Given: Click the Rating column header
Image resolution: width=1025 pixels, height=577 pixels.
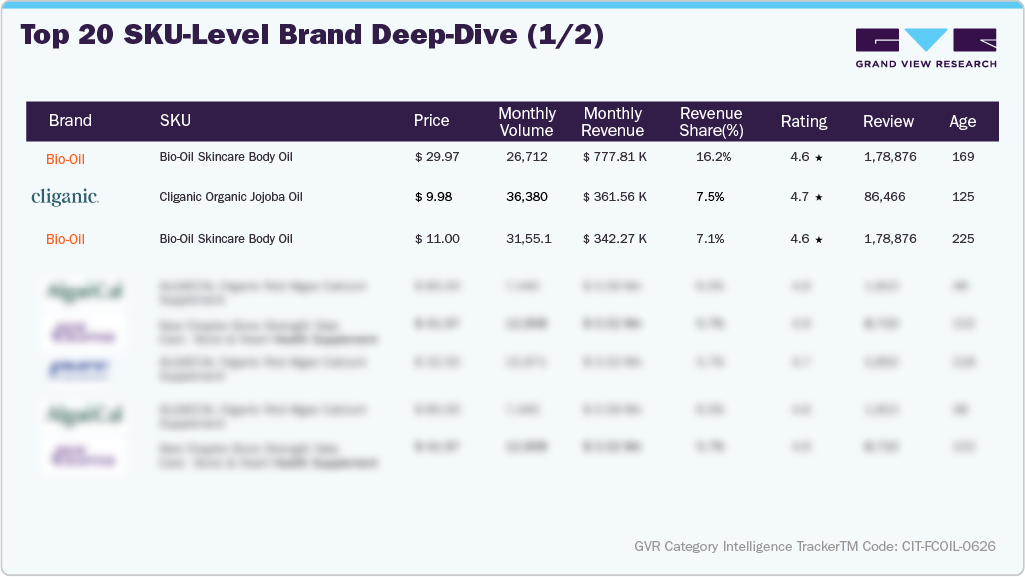Looking at the screenshot, I should (804, 122).
